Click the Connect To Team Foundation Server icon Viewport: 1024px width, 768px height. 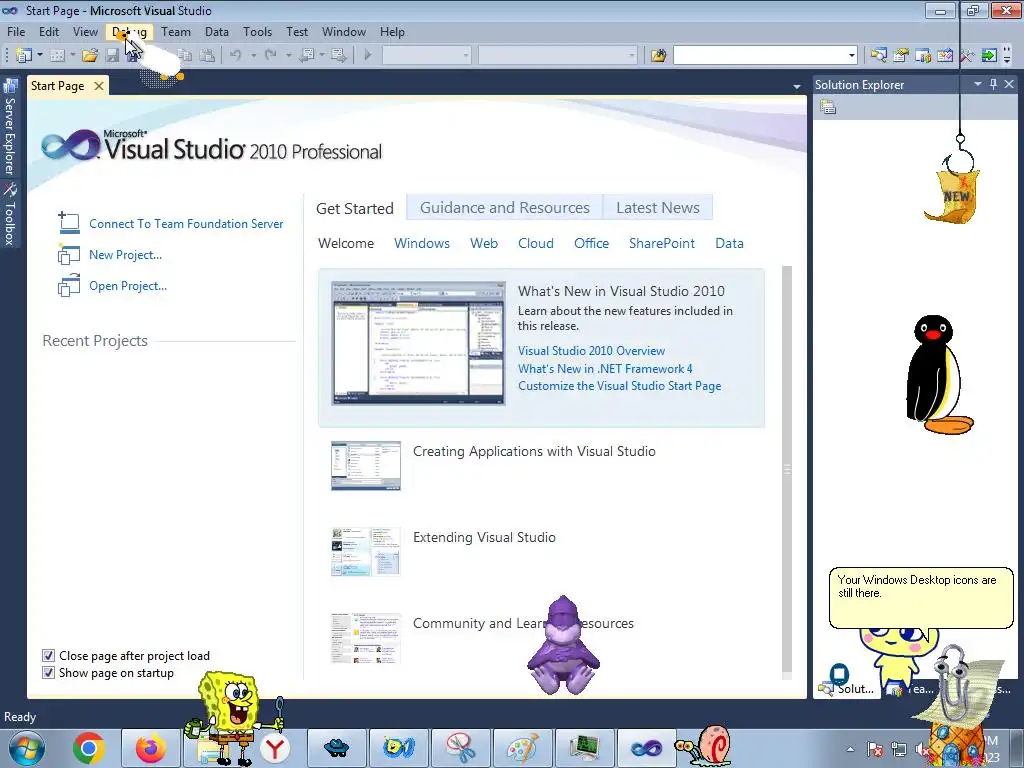(69, 223)
